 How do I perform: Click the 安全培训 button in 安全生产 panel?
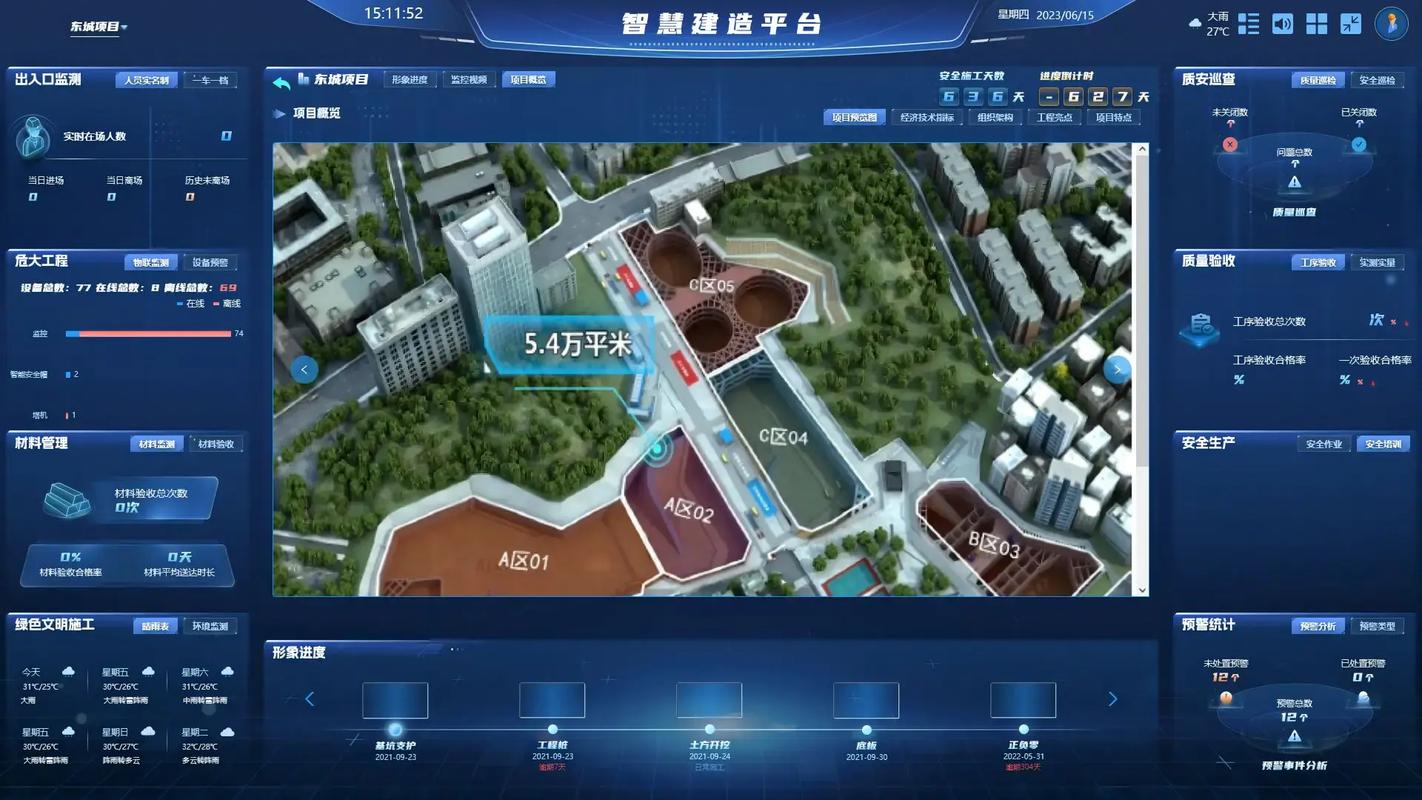click(x=1385, y=443)
